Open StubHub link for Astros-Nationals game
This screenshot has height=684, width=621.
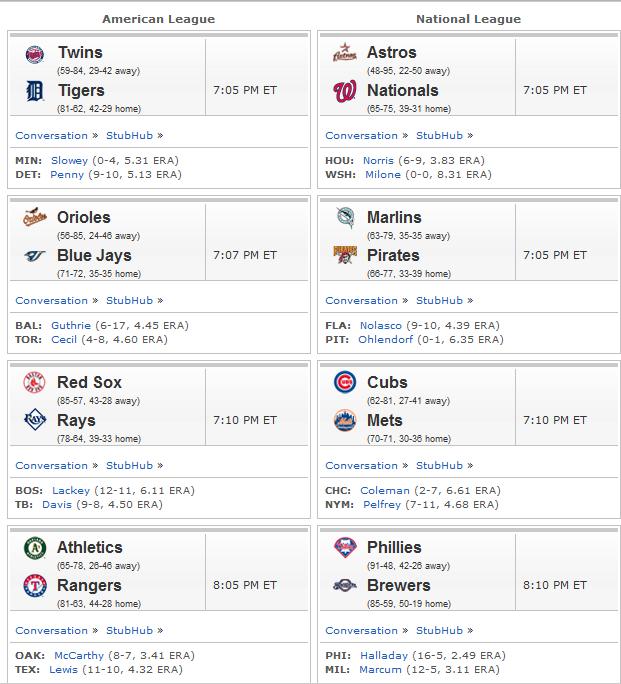[439, 136]
